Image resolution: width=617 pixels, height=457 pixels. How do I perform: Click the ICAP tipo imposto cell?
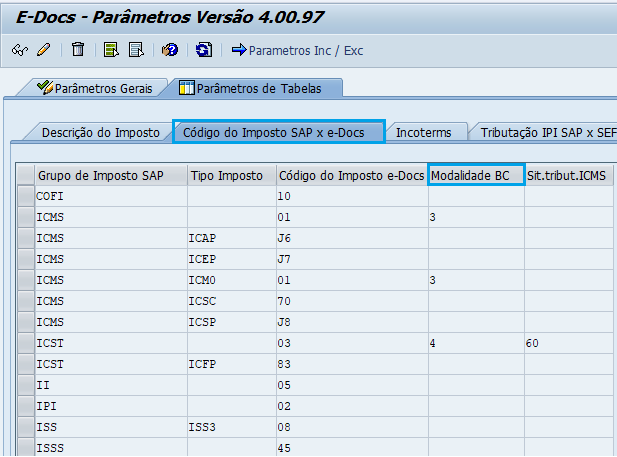(232, 238)
